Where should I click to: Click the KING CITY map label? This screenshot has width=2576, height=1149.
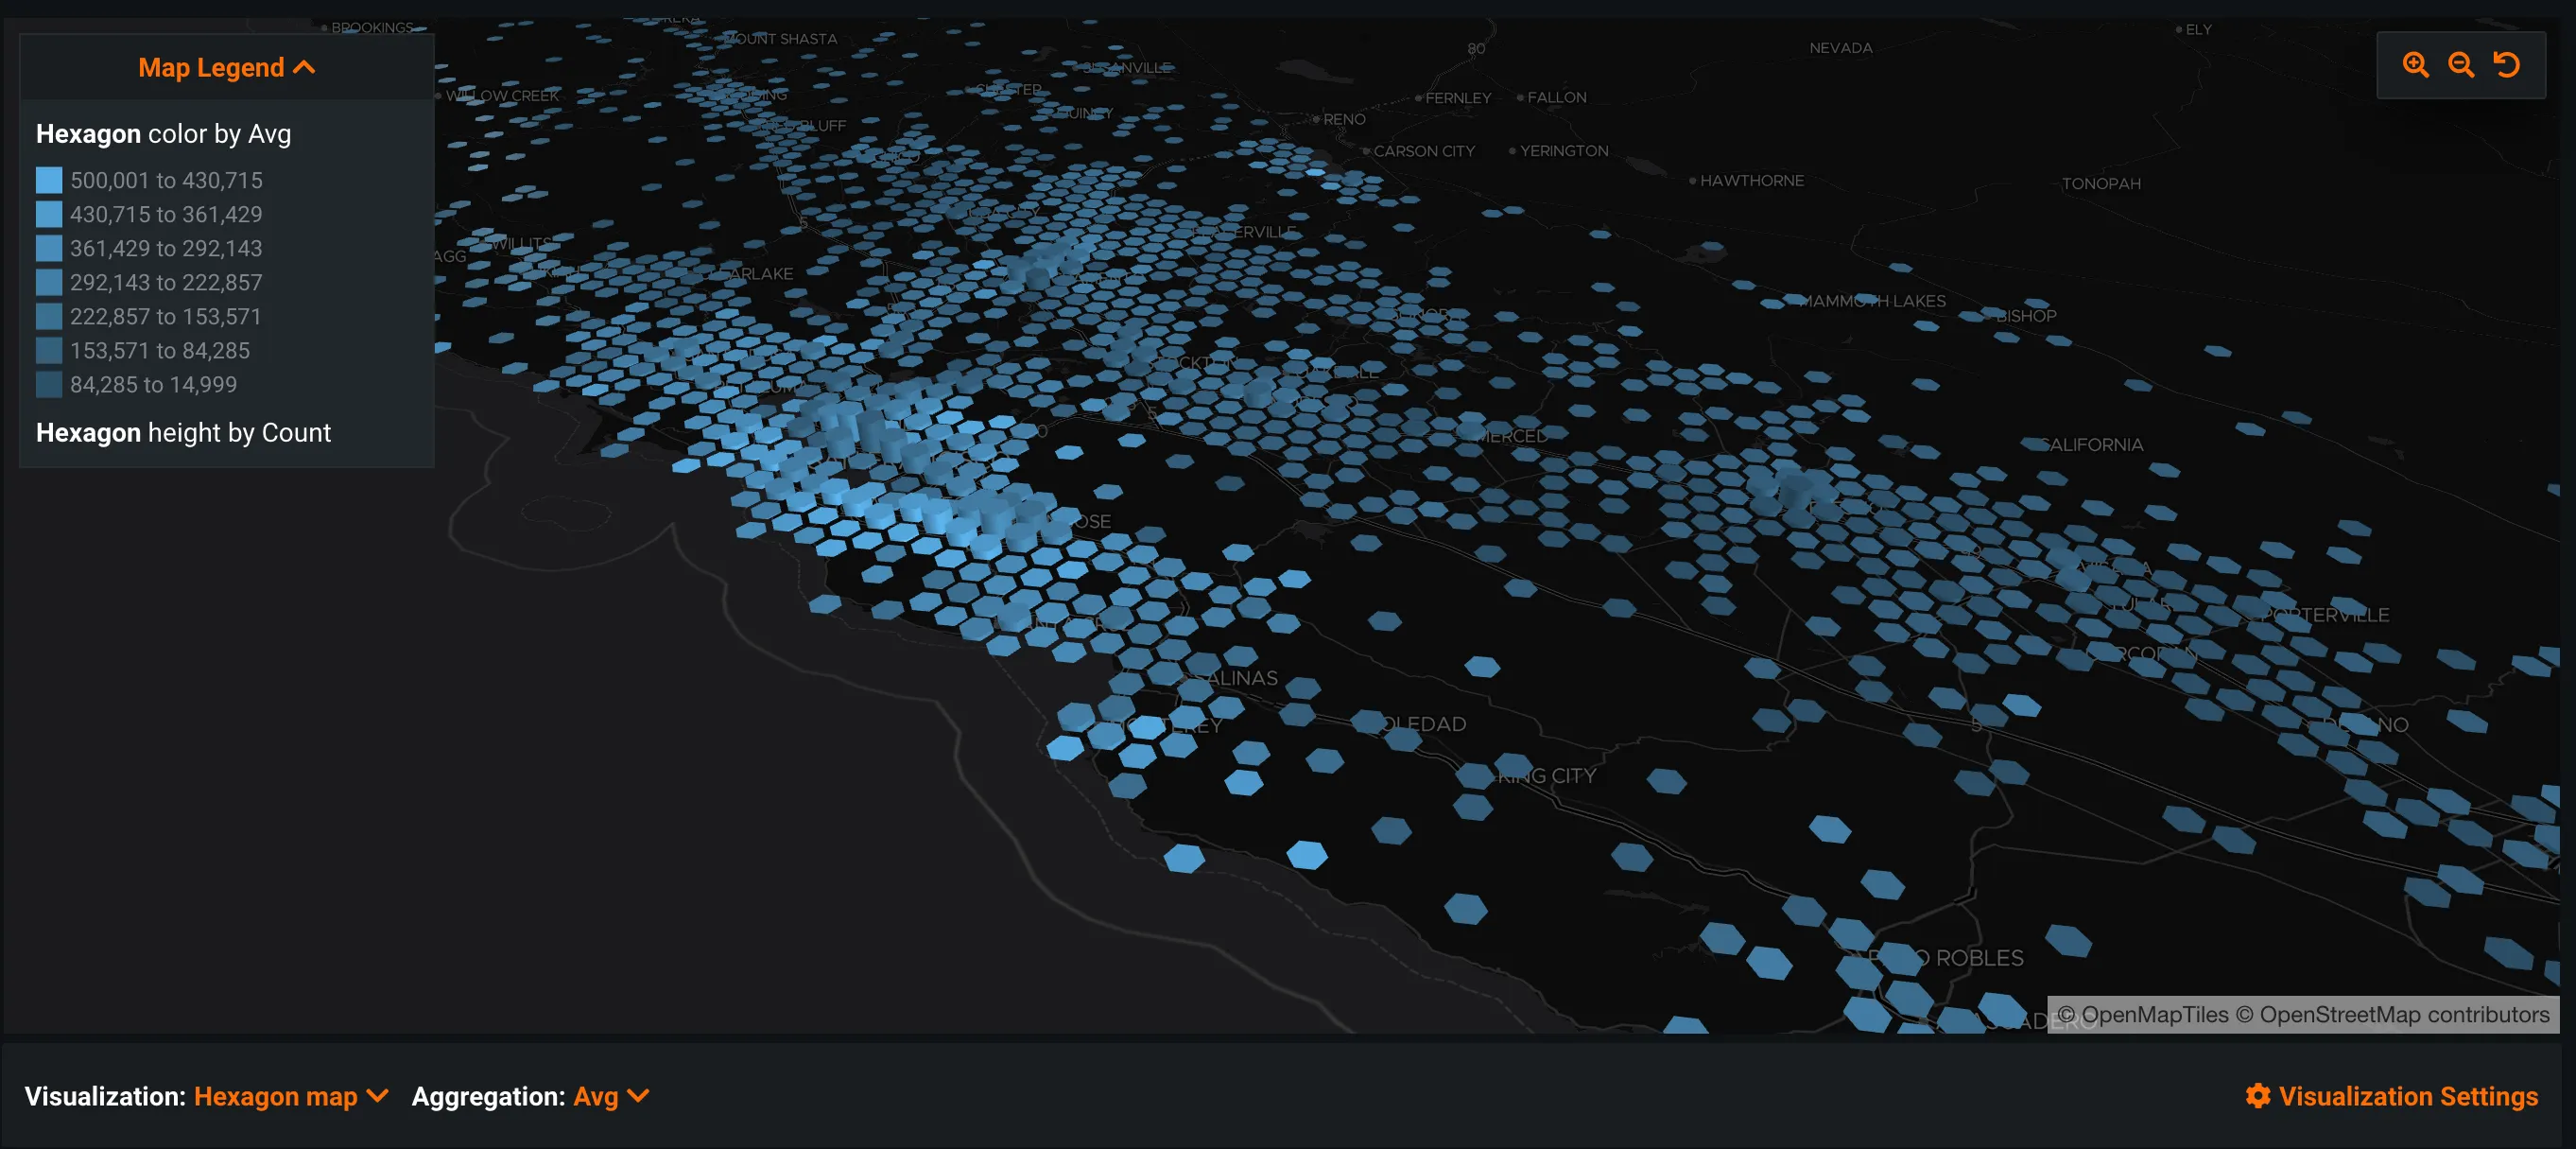pos(1546,775)
